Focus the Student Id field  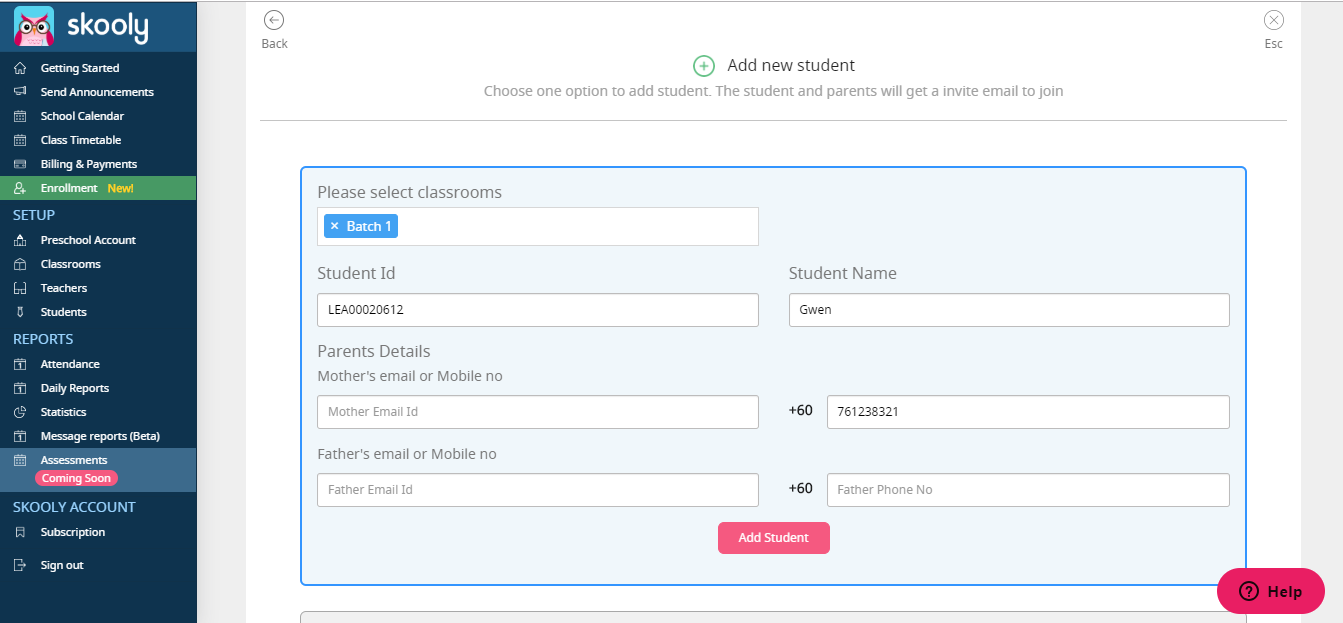(x=538, y=310)
